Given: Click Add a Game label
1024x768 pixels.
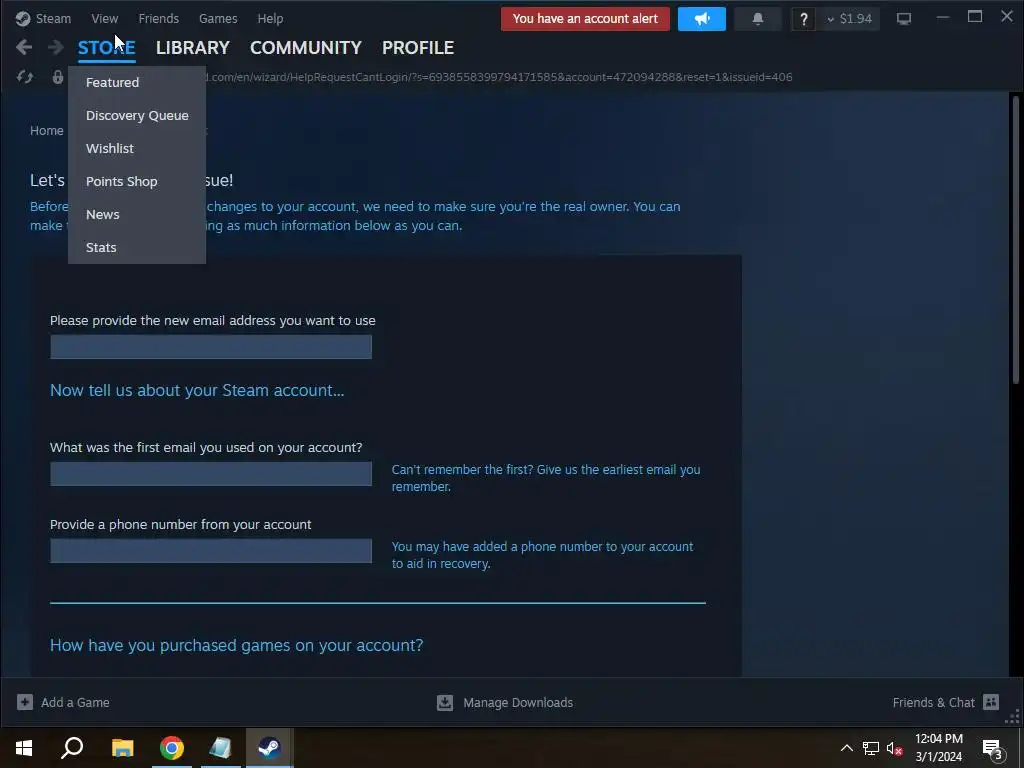Looking at the screenshot, I should click(x=75, y=703).
